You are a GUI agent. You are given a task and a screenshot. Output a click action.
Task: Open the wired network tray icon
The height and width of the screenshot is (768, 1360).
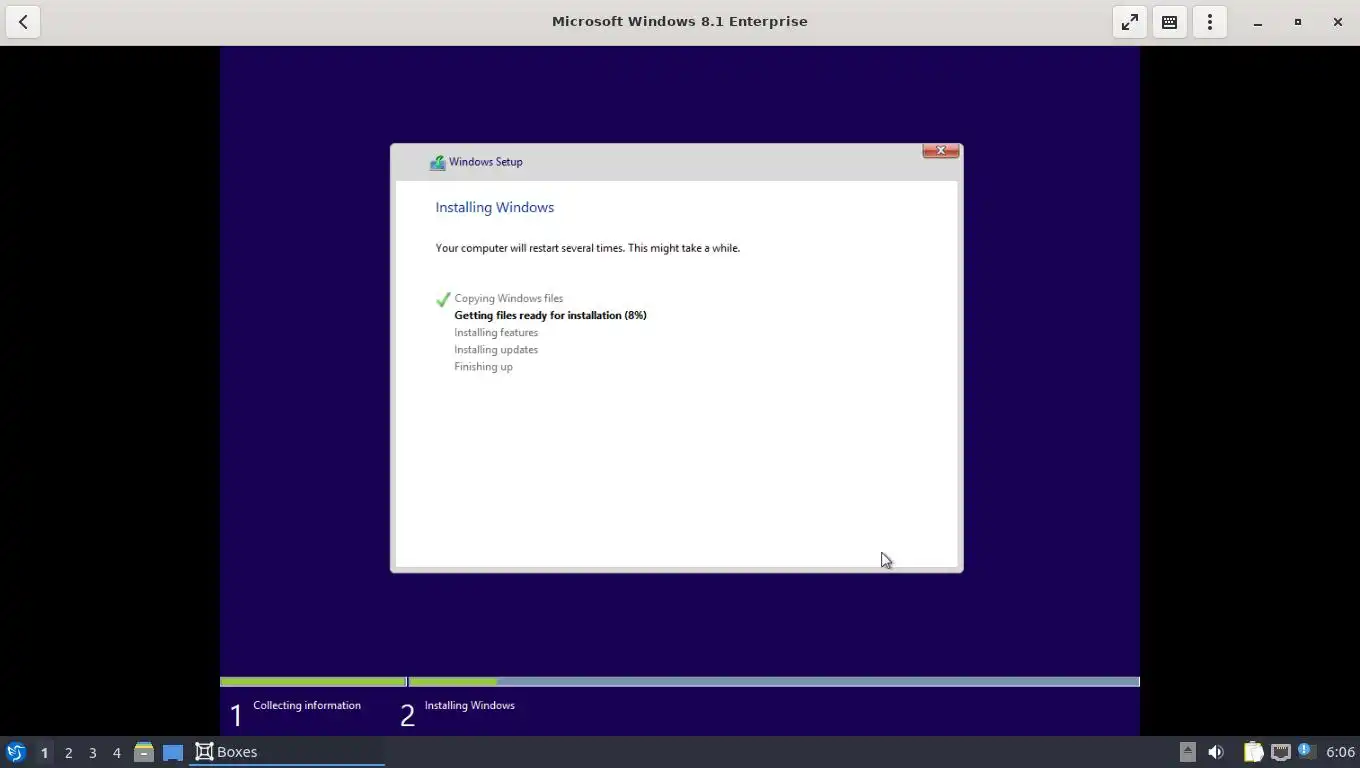coord(1280,752)
